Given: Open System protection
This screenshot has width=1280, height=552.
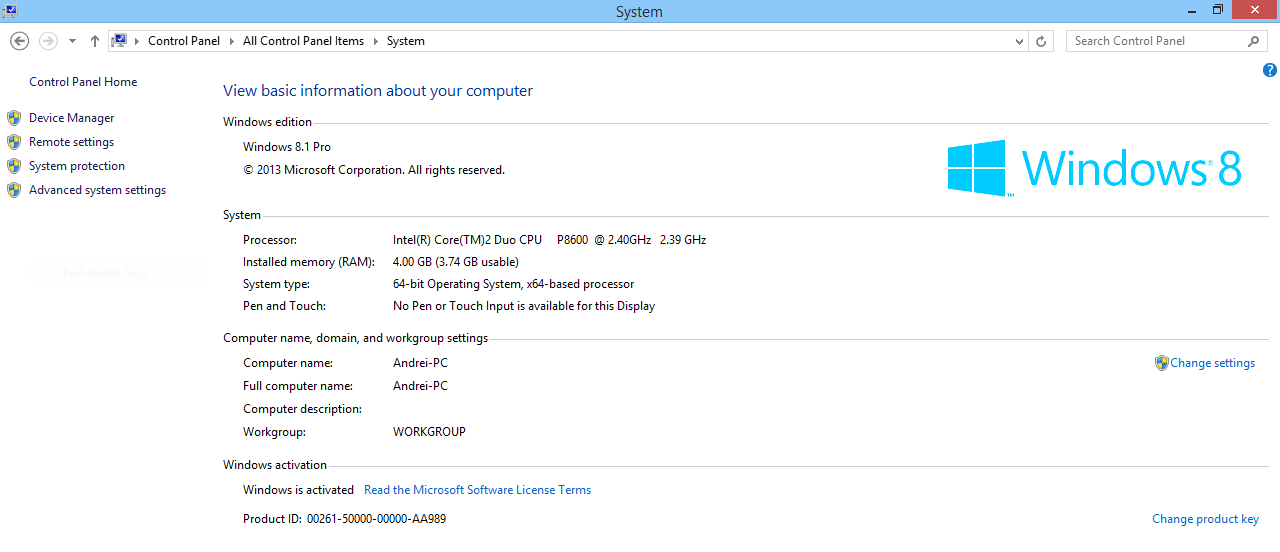Looking at the screenshot, I should click(x=77, y=166).
